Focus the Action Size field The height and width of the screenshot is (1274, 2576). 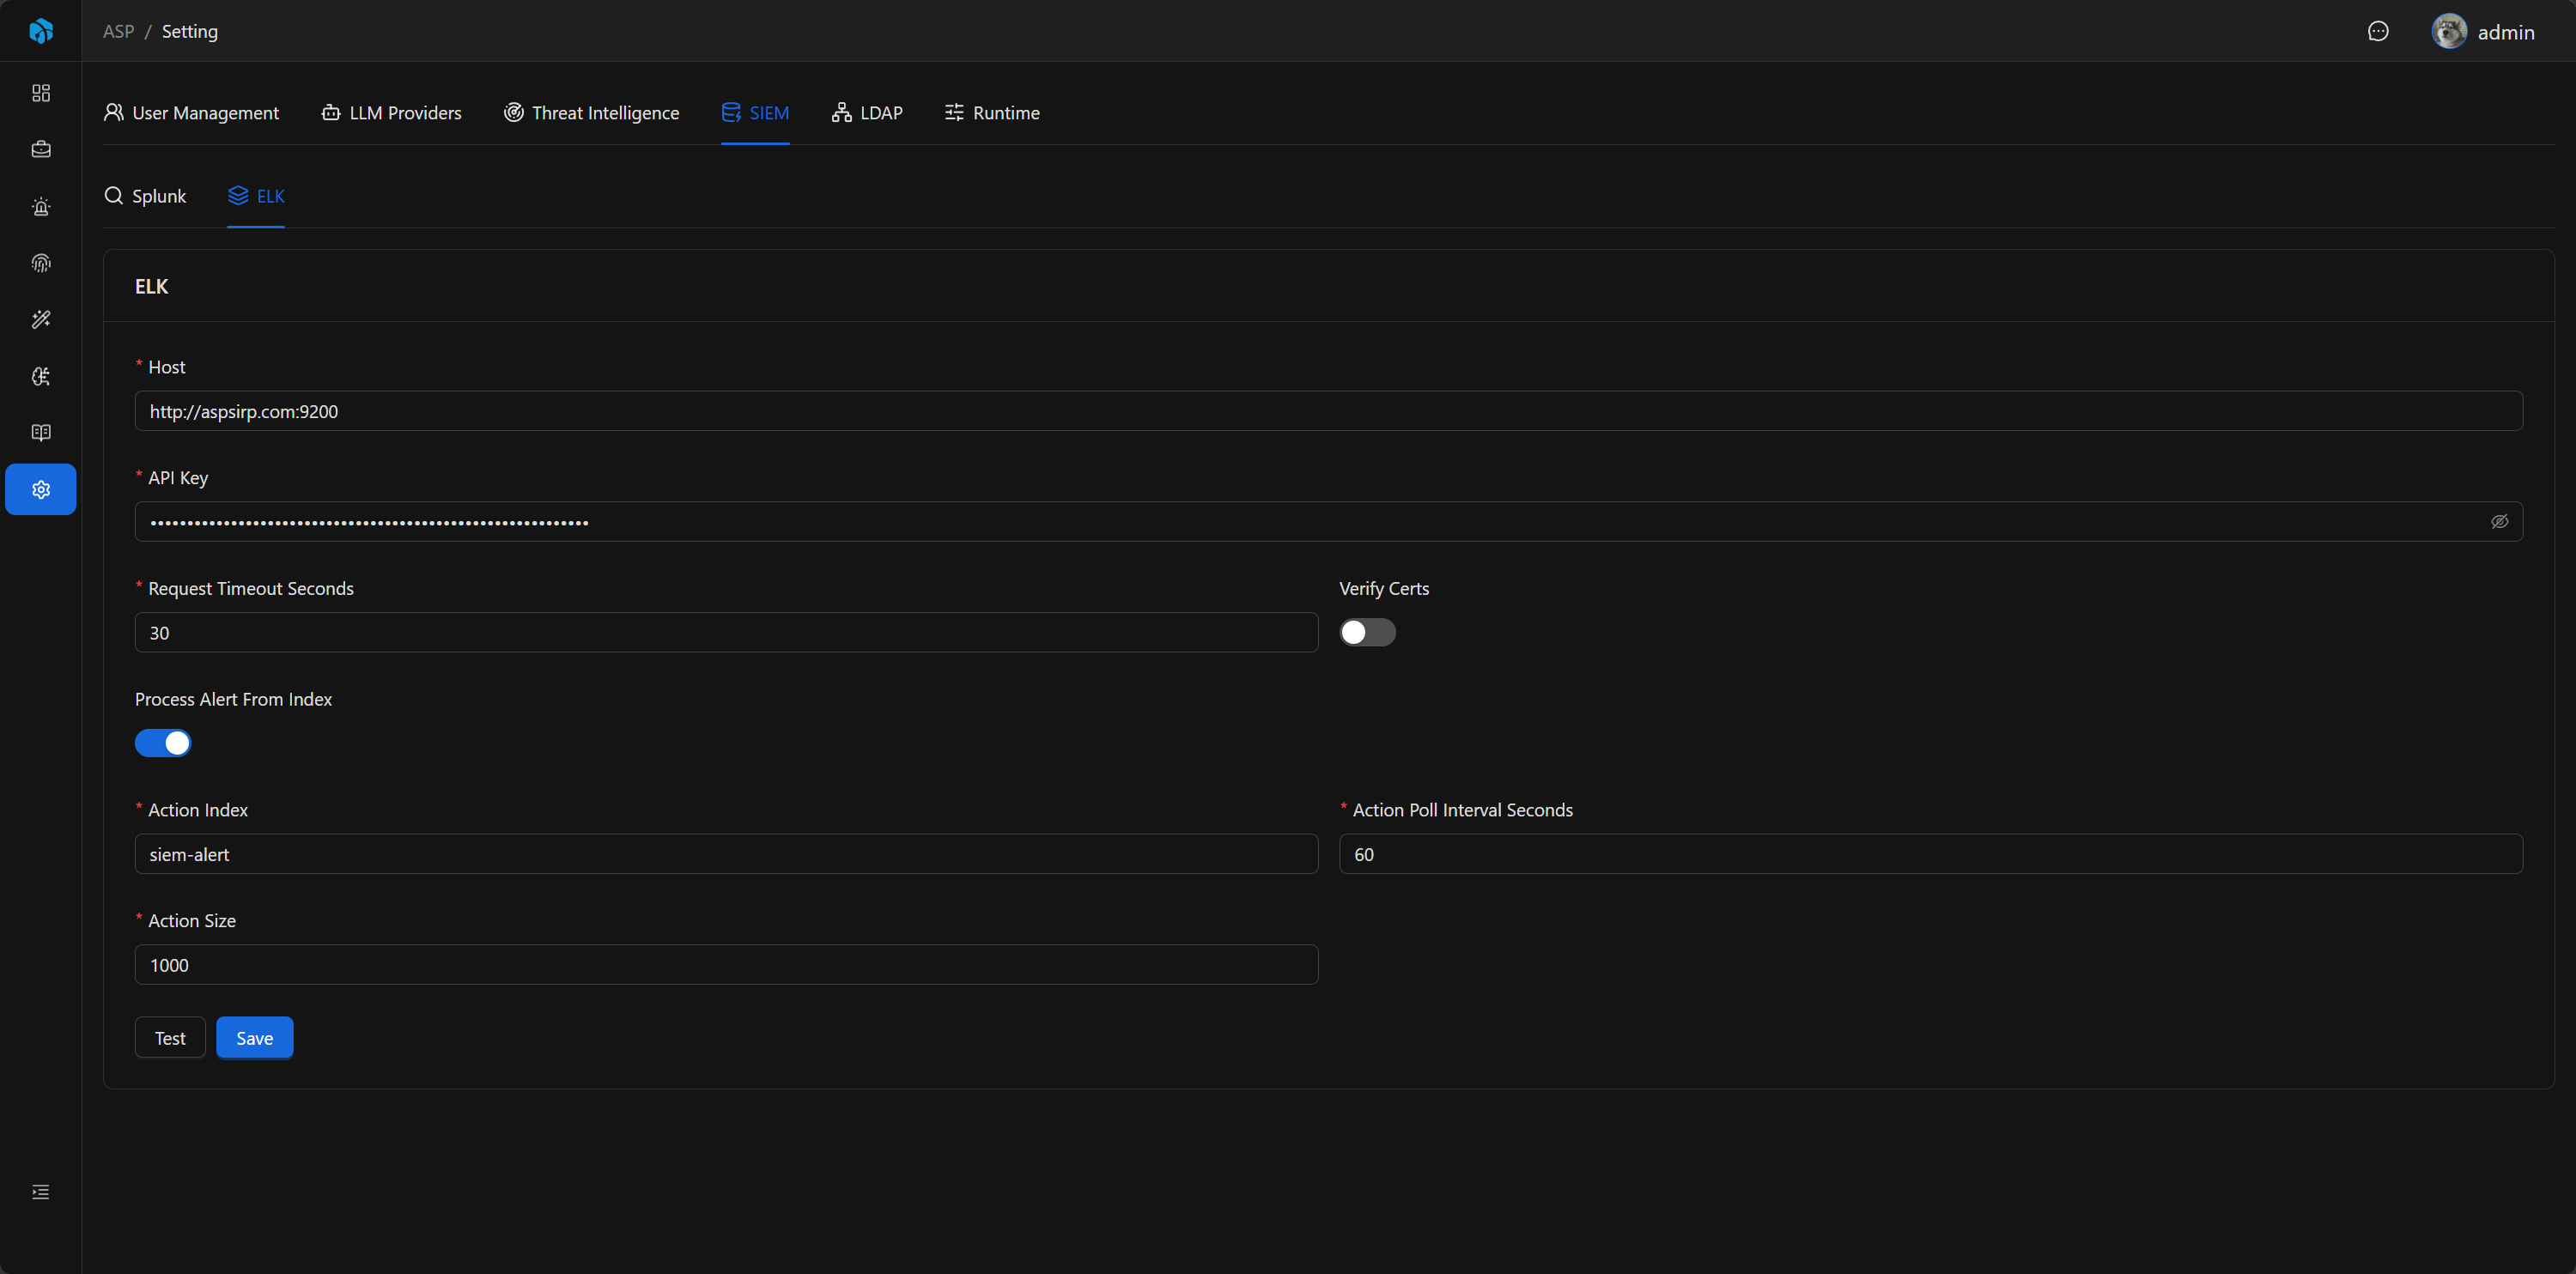coord(726,965)
